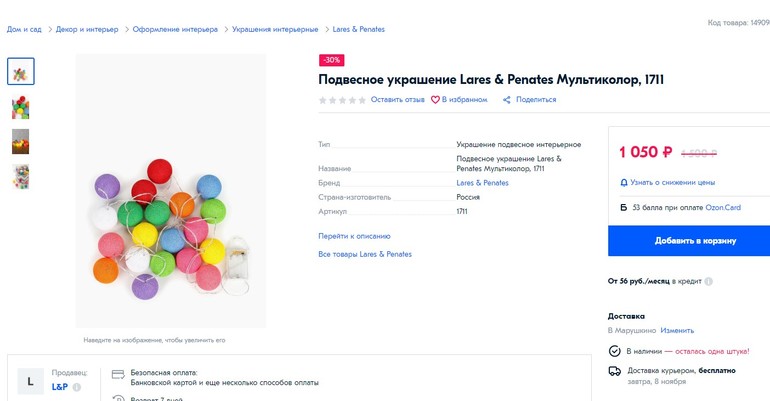Click Изменить to change the delivery location
Screen dimensions: 770x401
[677, 330]
